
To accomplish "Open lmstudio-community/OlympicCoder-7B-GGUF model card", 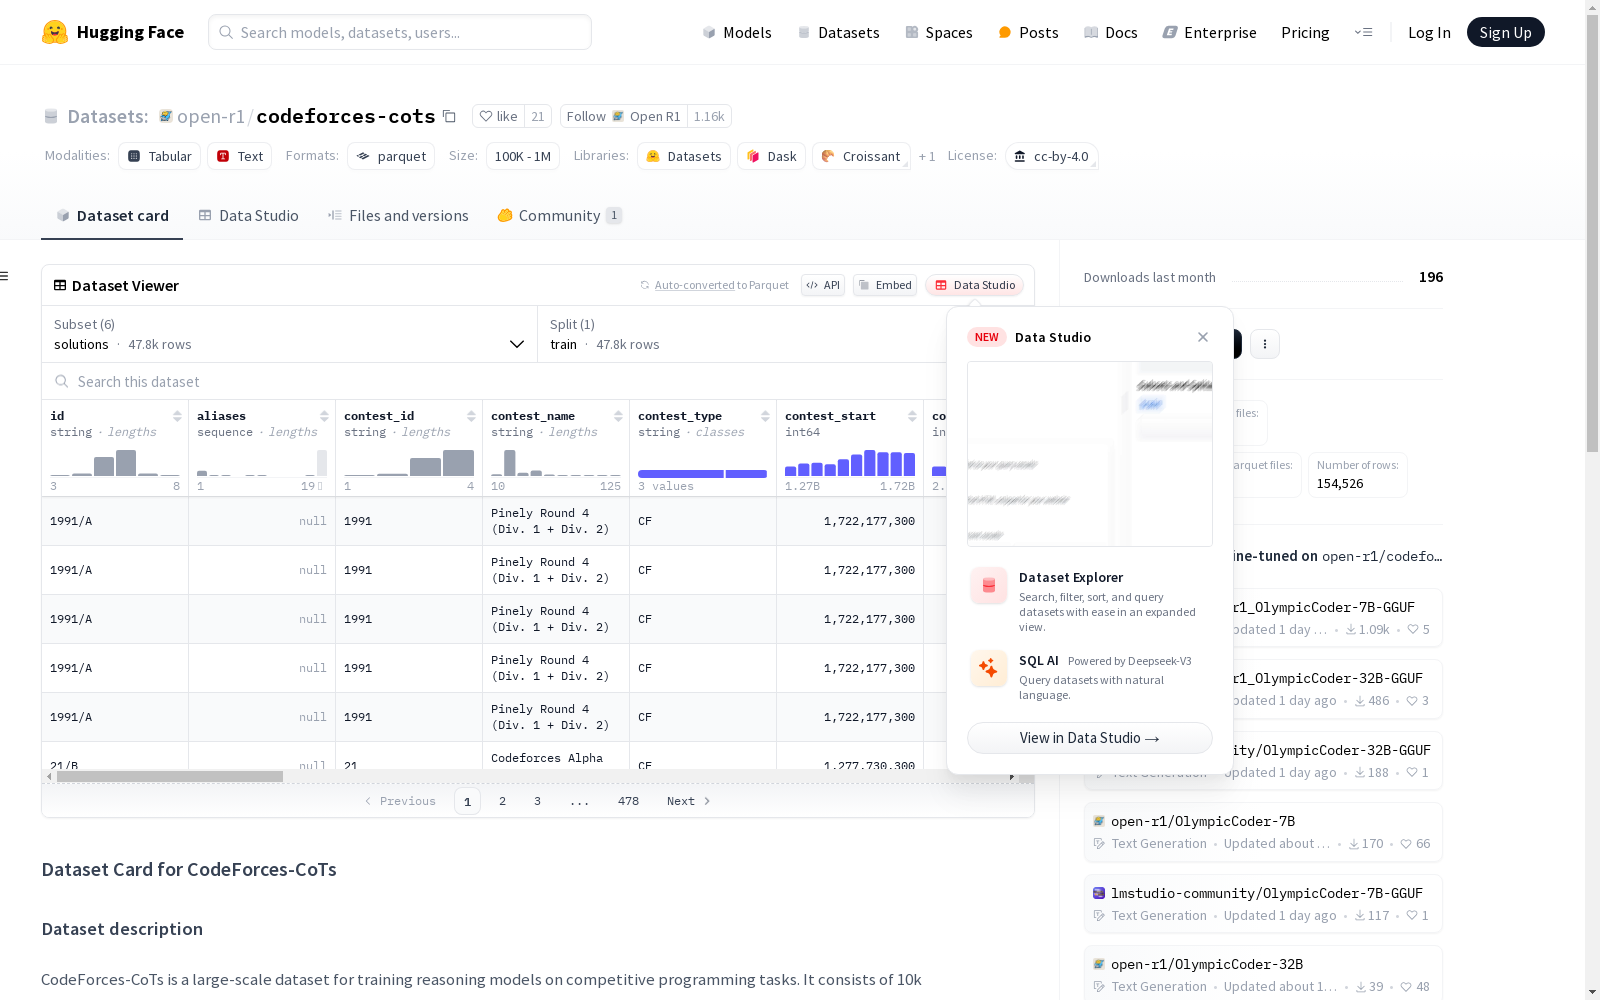I will coord(1263,904).
